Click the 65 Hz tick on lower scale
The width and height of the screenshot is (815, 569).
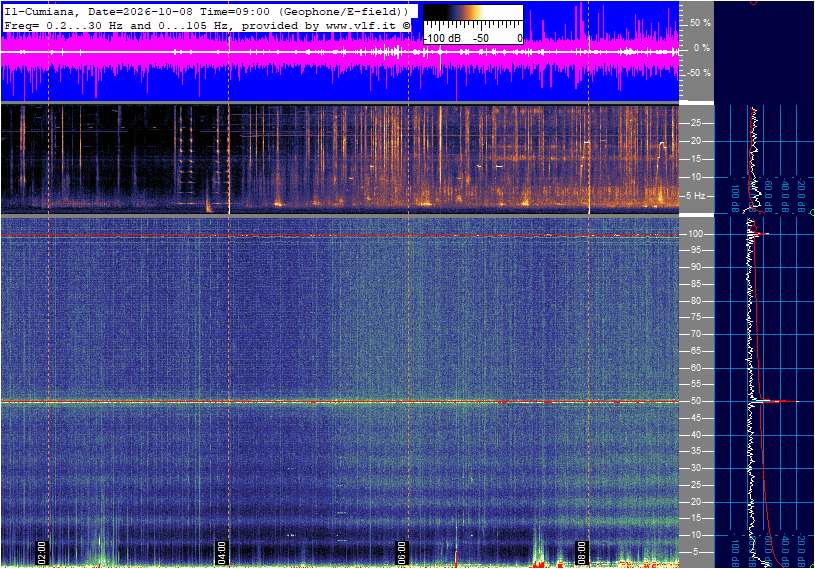pos(695,351)
